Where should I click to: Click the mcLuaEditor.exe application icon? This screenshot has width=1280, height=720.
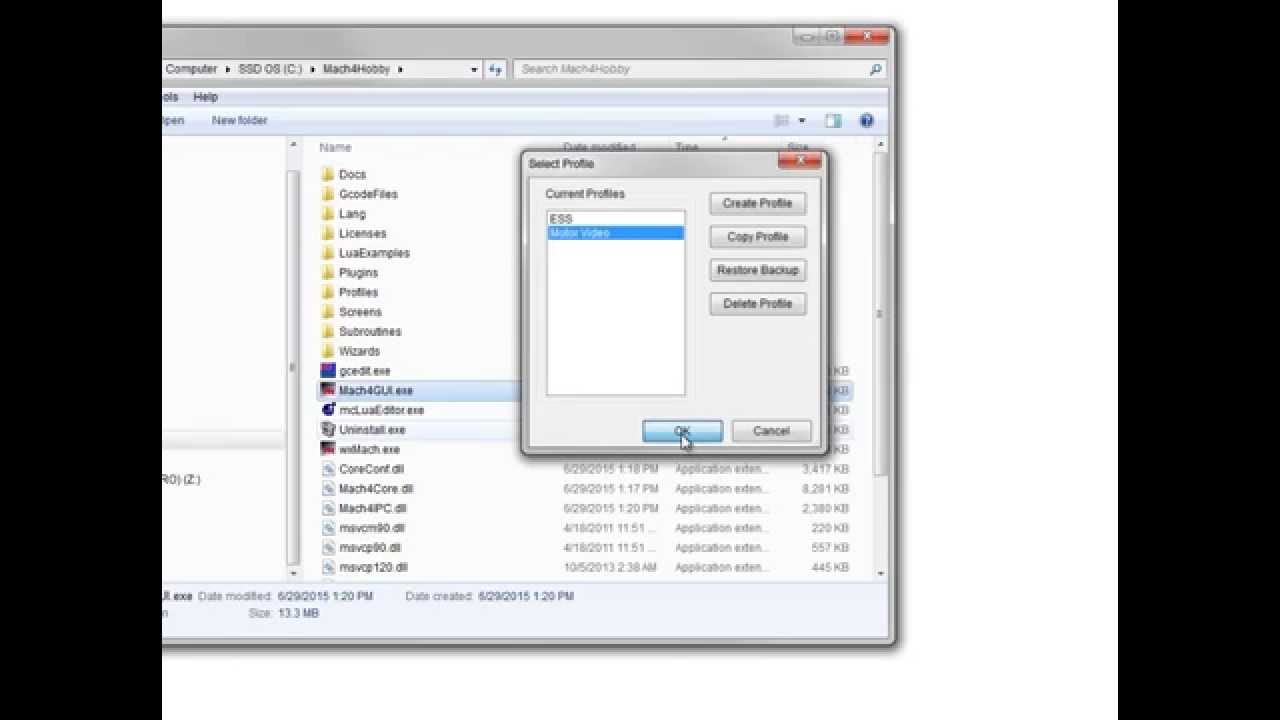327,410
